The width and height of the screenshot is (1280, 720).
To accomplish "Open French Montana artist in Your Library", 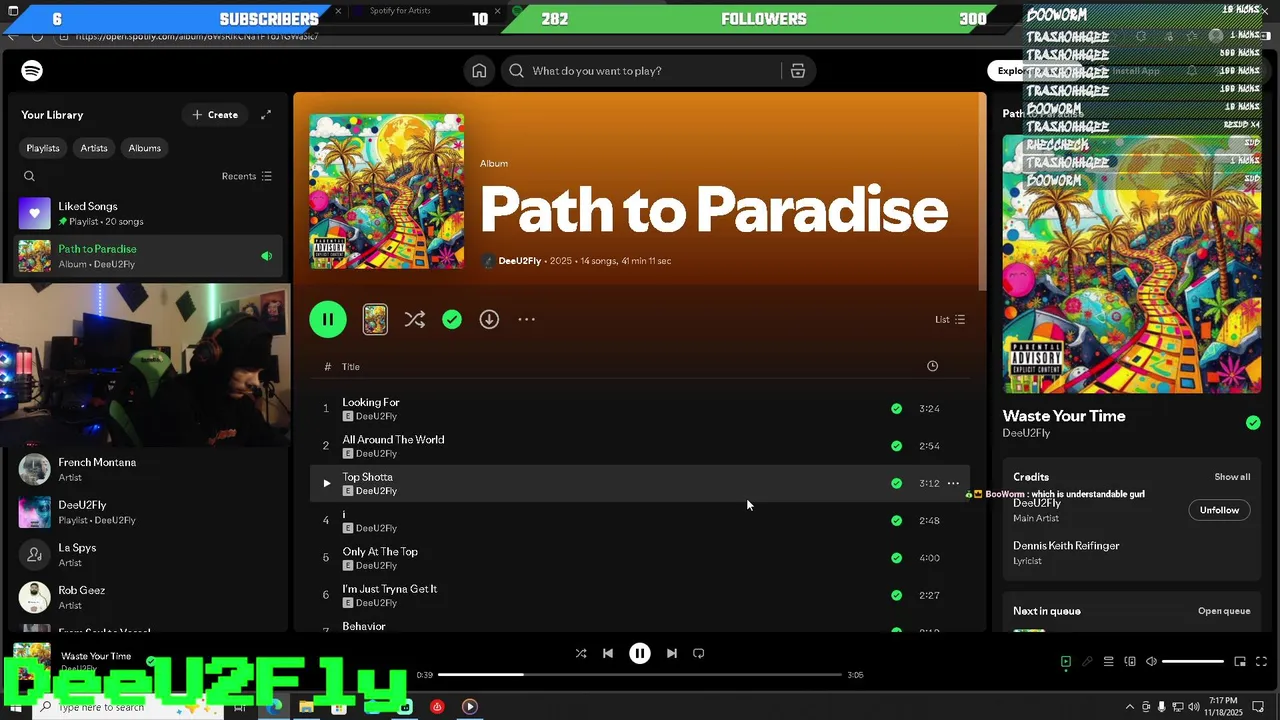I will click(150, 469).
